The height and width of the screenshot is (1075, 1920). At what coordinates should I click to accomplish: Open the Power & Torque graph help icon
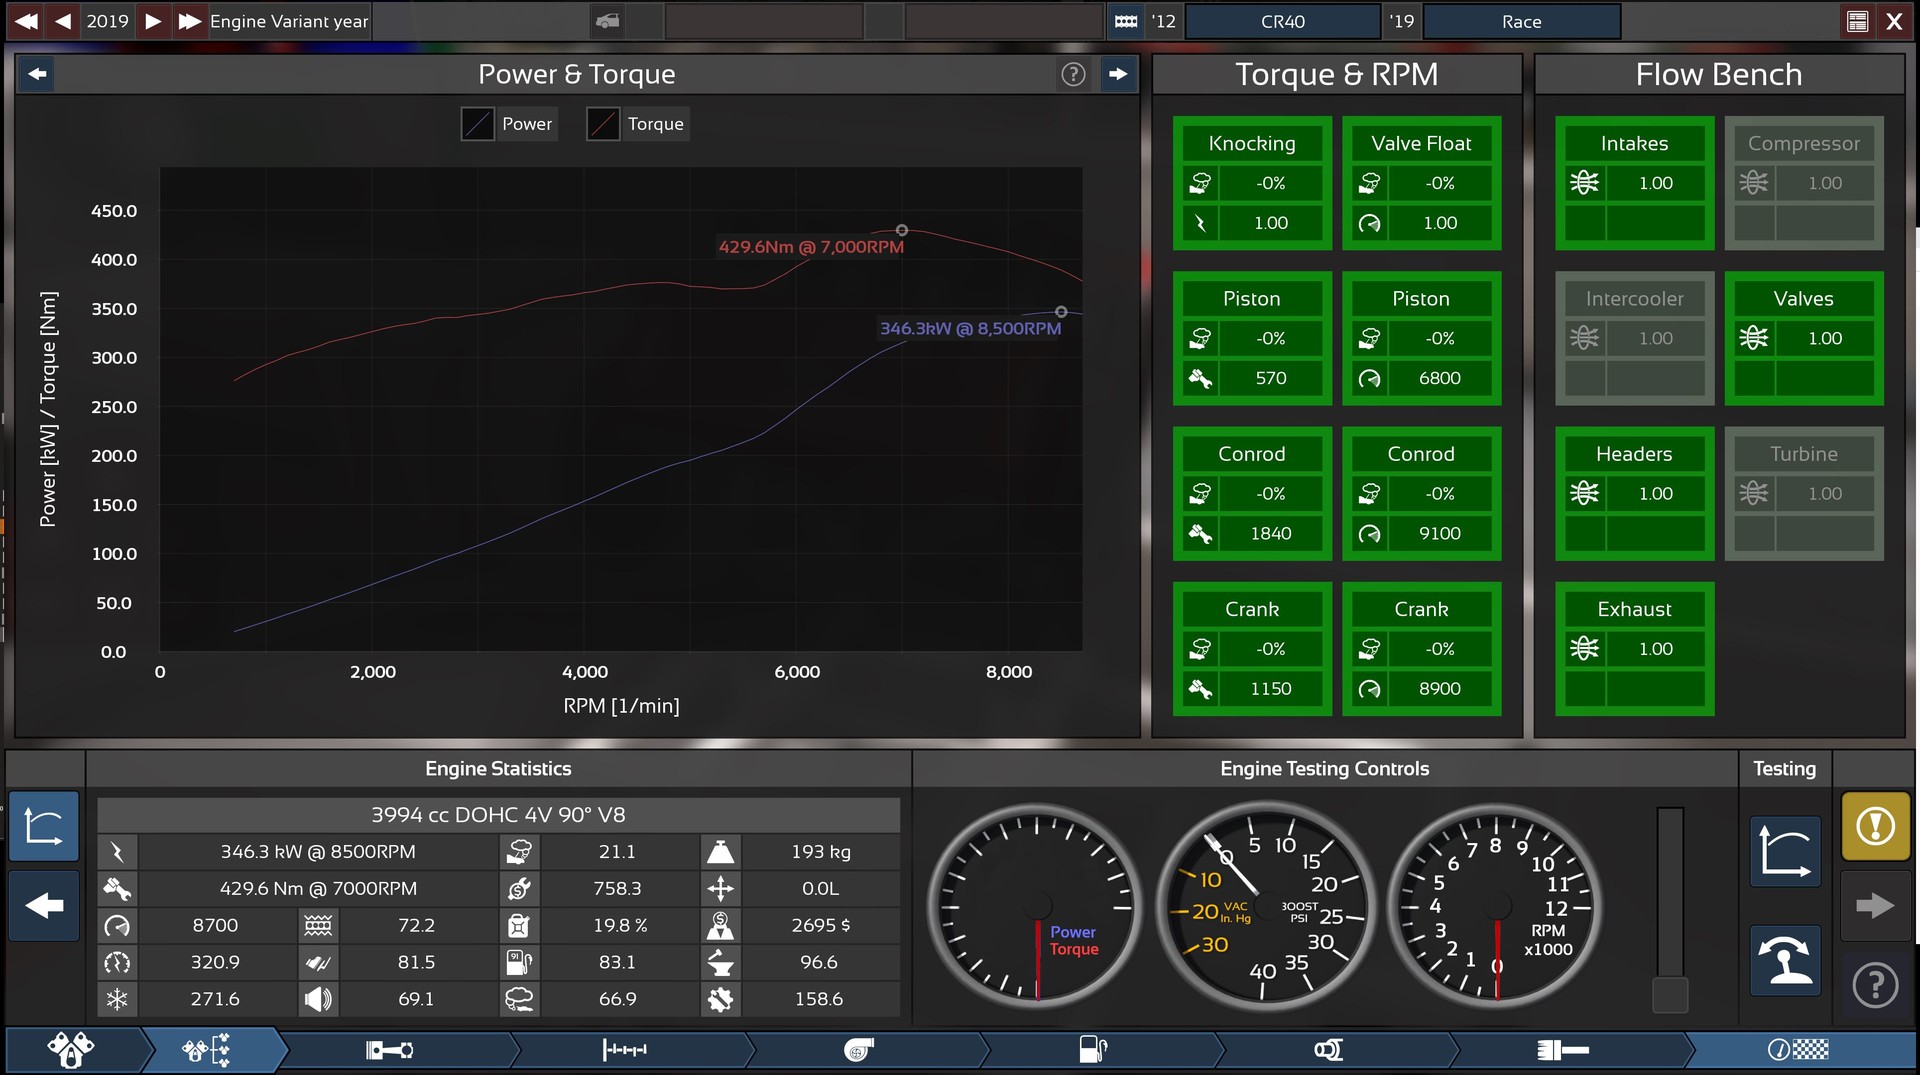1073,74
